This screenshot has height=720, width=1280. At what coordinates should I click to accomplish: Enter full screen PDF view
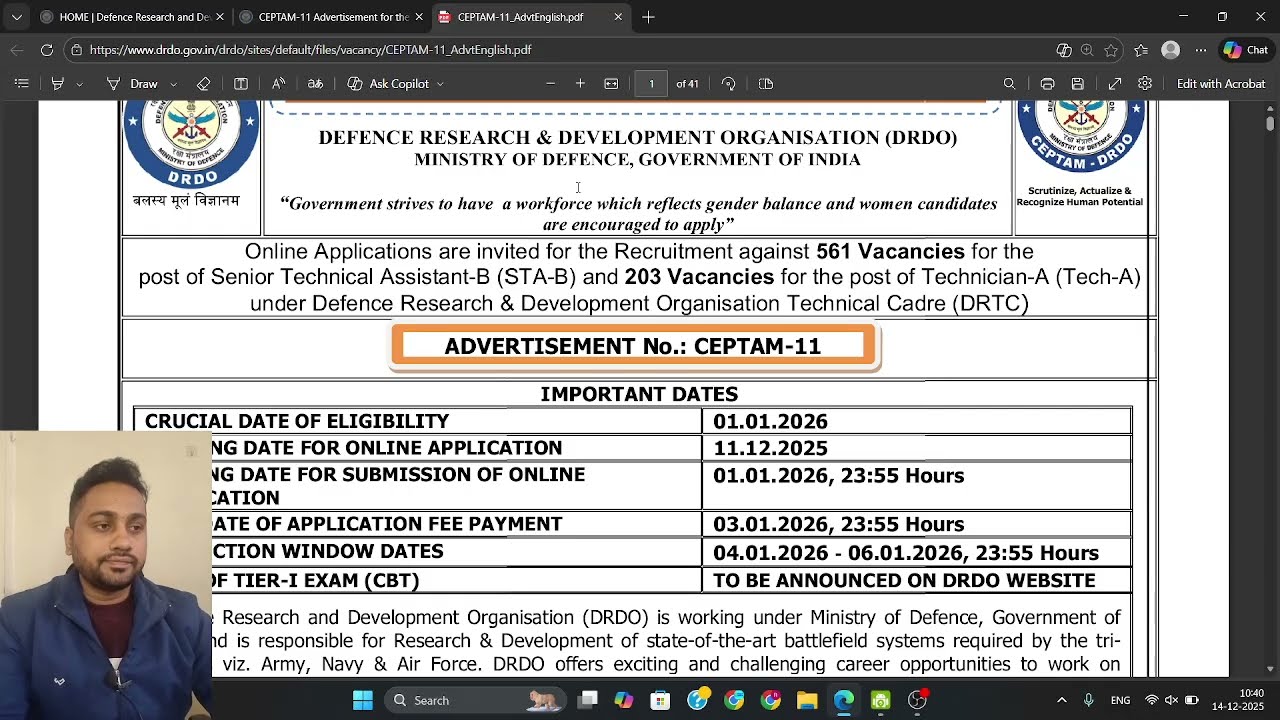coord(1115,84)
